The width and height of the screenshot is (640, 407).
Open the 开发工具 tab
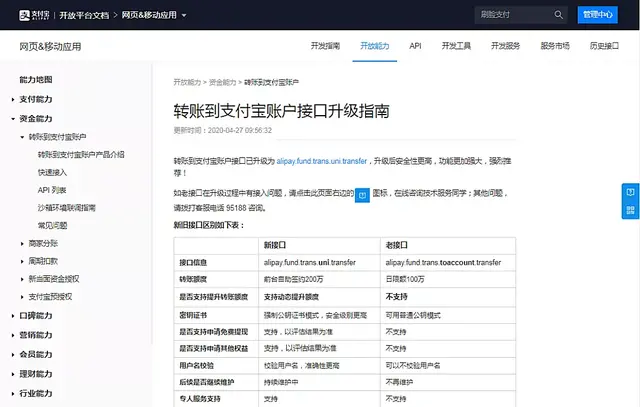point(456,46)
